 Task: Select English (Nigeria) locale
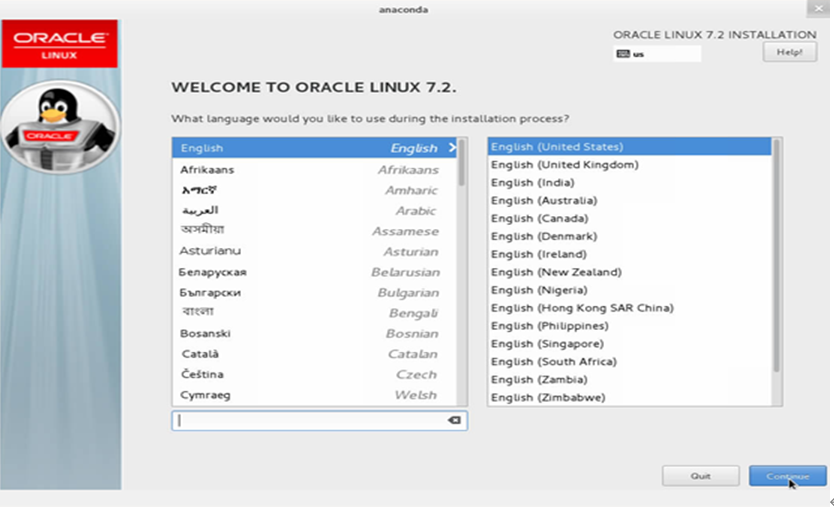point(630,290)
